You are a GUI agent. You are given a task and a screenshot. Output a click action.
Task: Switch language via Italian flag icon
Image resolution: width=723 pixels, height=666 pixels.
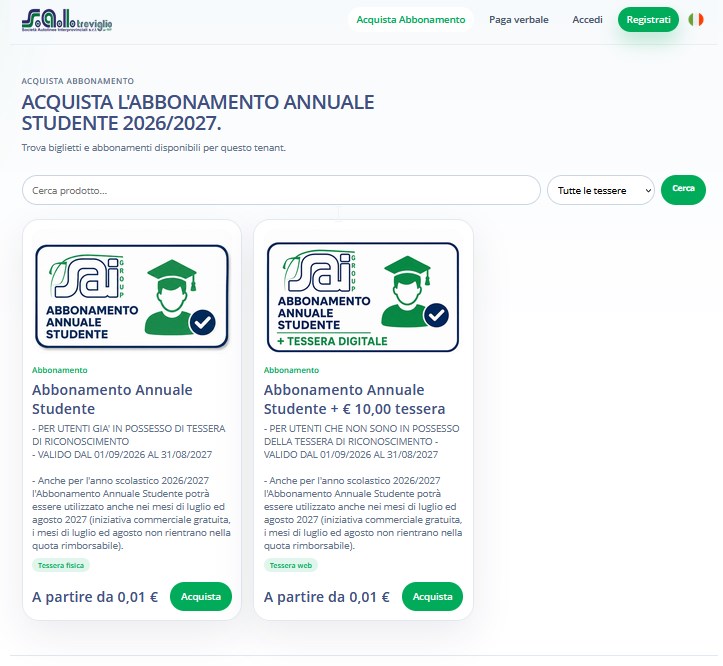click(x=696, y=19)
